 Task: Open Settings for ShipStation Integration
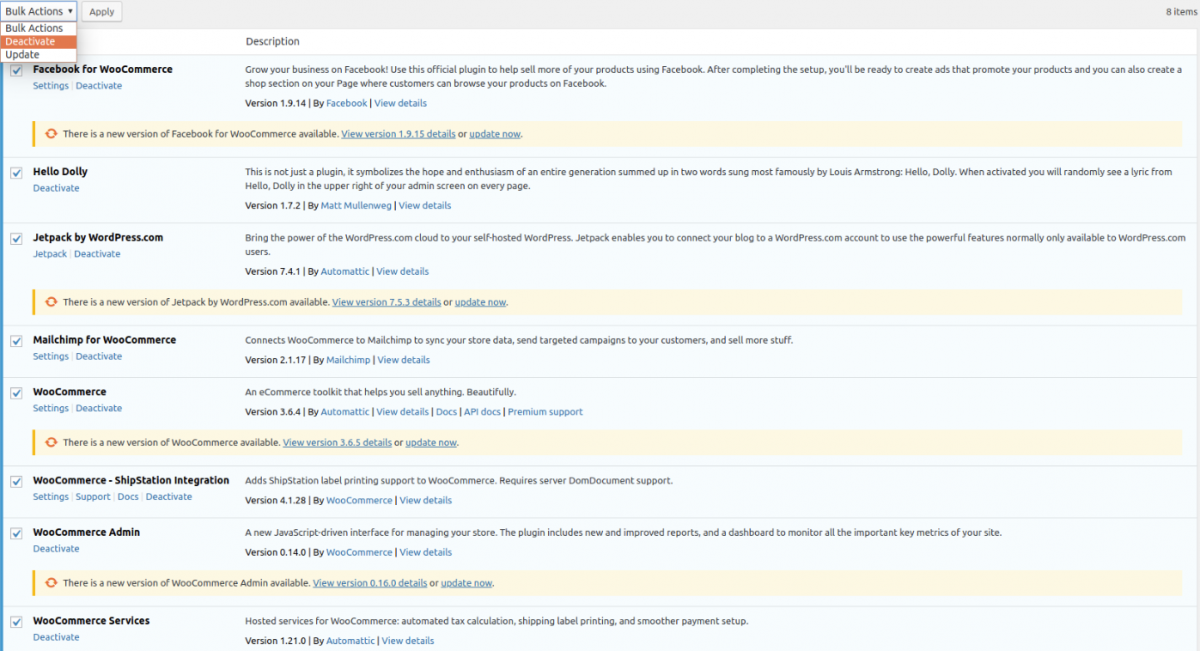51,497
